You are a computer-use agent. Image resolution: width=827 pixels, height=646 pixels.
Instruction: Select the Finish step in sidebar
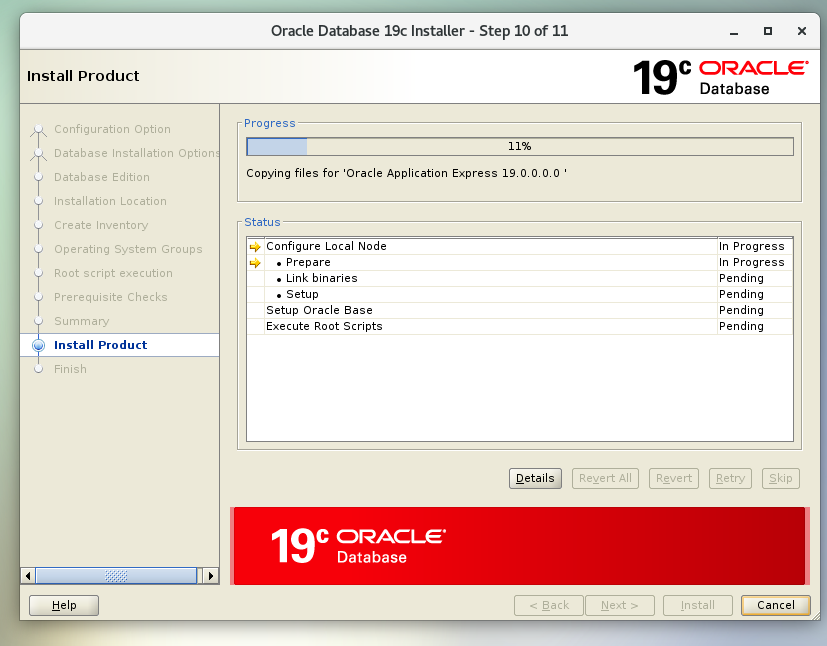click(70, 369)
